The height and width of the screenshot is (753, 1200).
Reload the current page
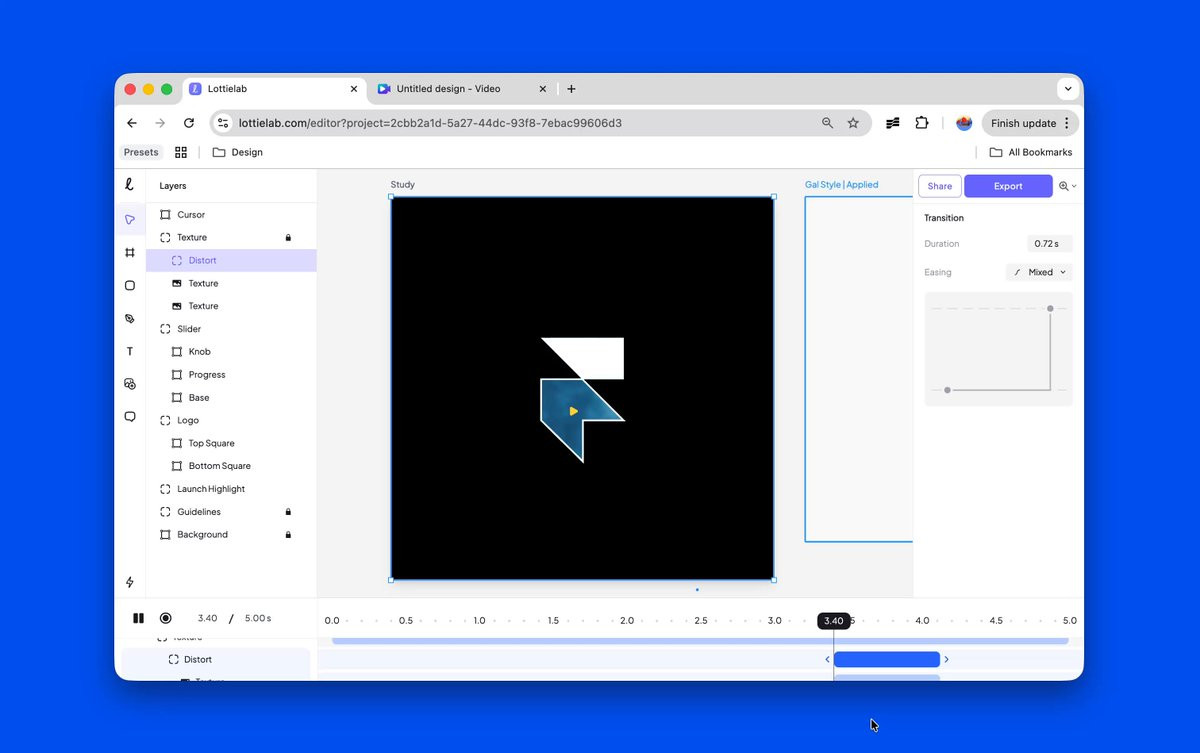(x=189, y=123)
